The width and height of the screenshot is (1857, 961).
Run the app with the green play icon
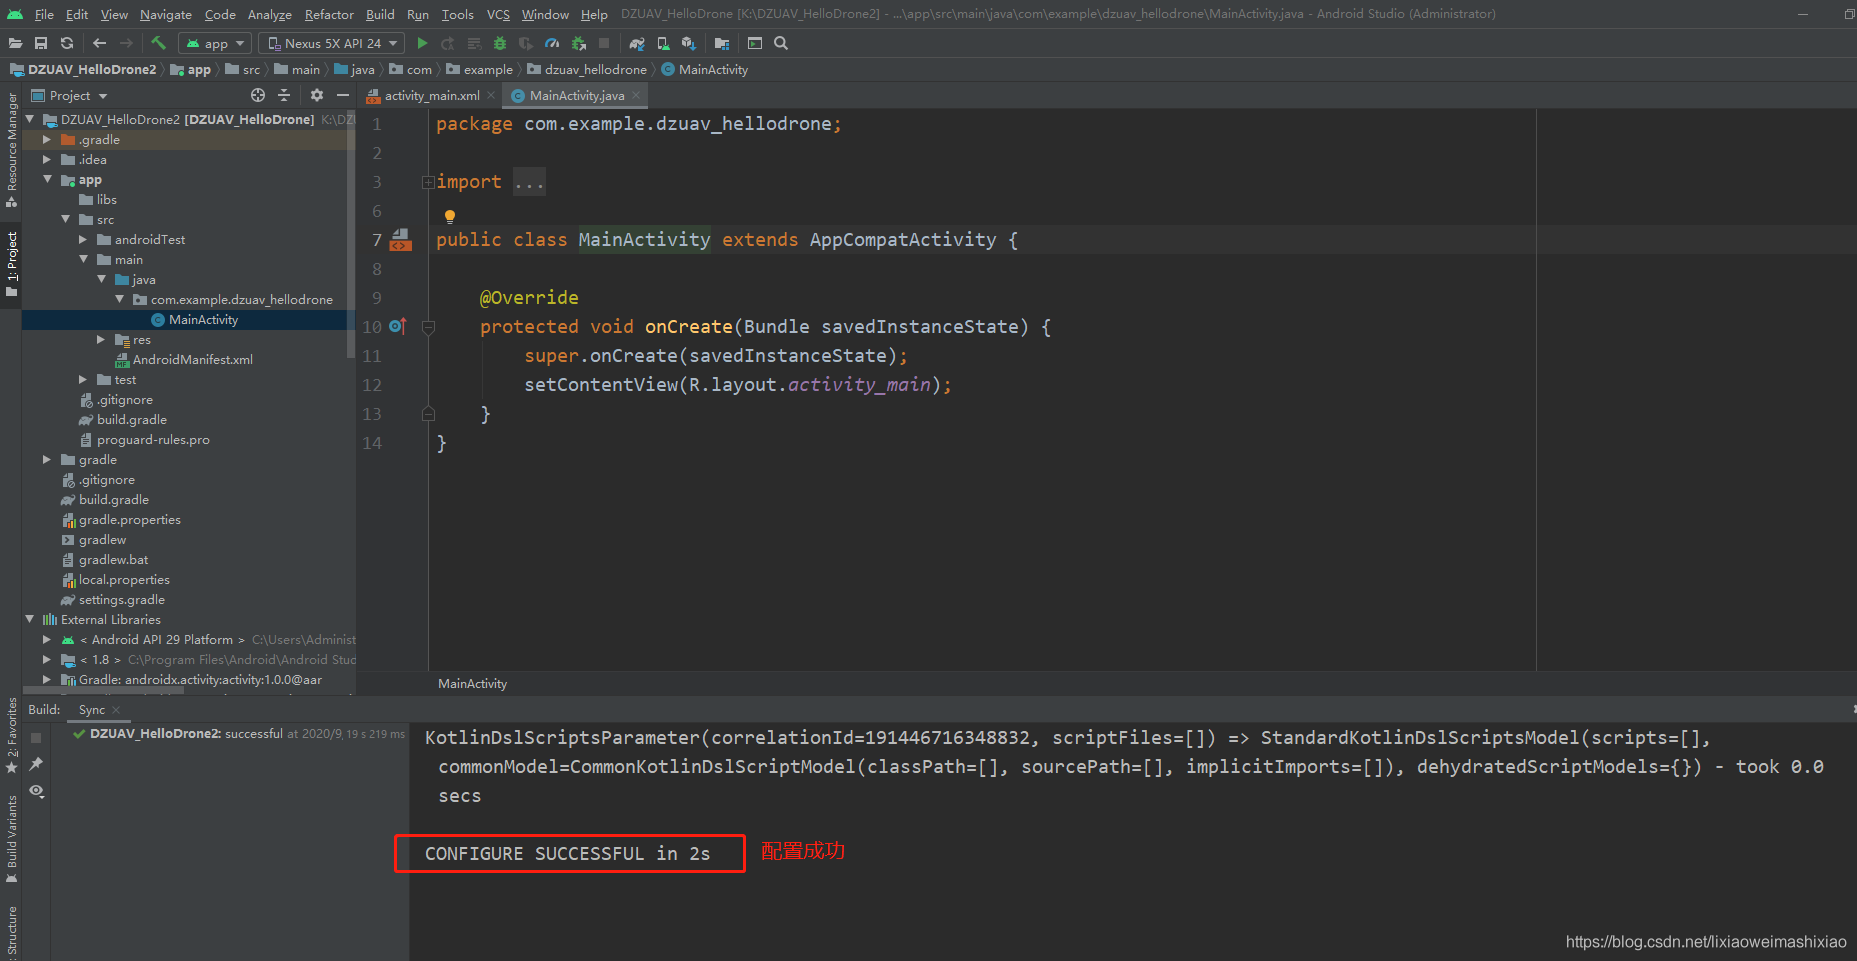pos(422,43)
